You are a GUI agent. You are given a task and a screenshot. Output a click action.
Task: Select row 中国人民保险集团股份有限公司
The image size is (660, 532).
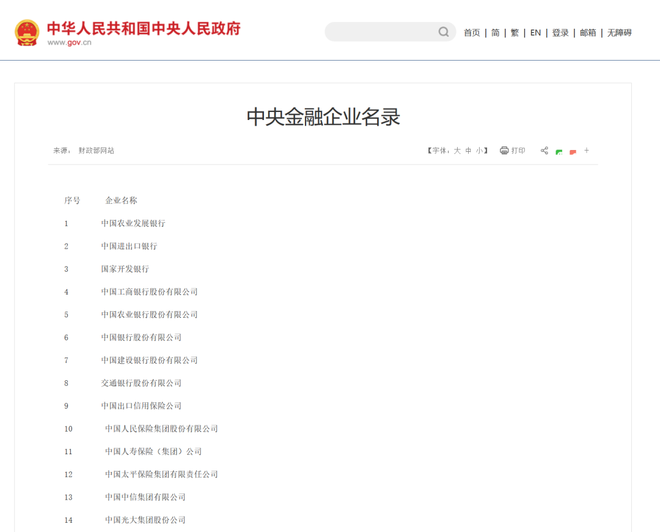click(x=162, y=428)
